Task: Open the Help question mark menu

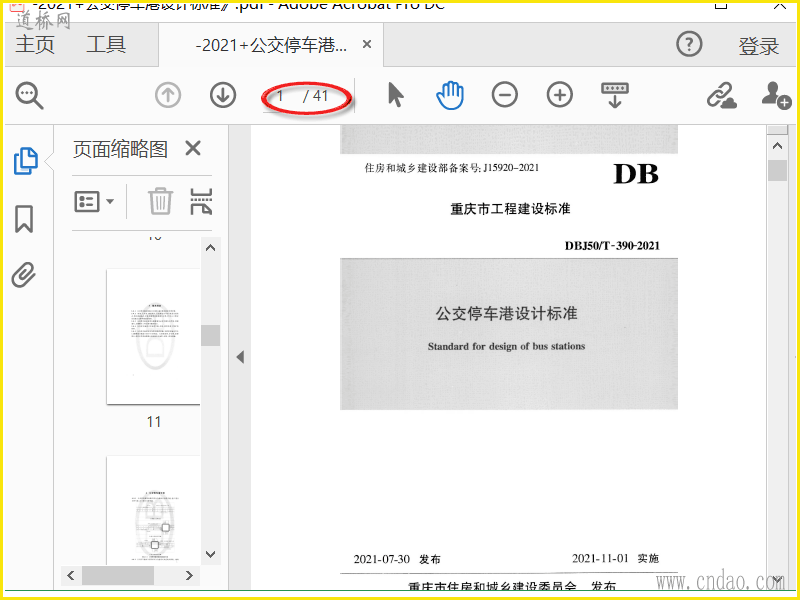Action: click(x=689, y=44)
